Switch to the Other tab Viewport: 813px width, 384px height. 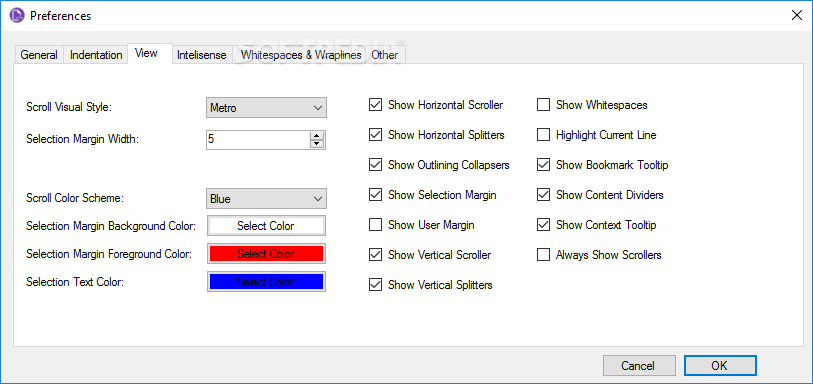point(385,55)
